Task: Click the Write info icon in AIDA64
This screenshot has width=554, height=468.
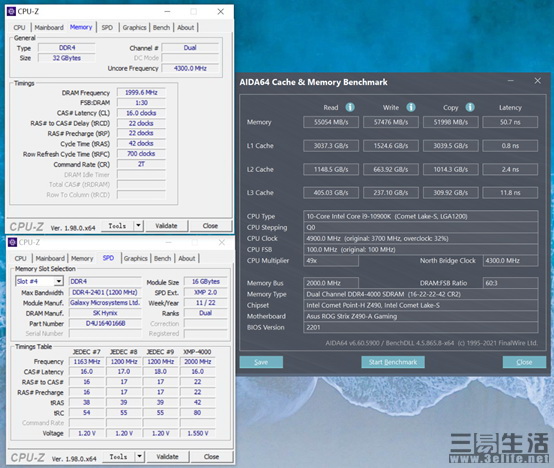Action: click(411, 107)
